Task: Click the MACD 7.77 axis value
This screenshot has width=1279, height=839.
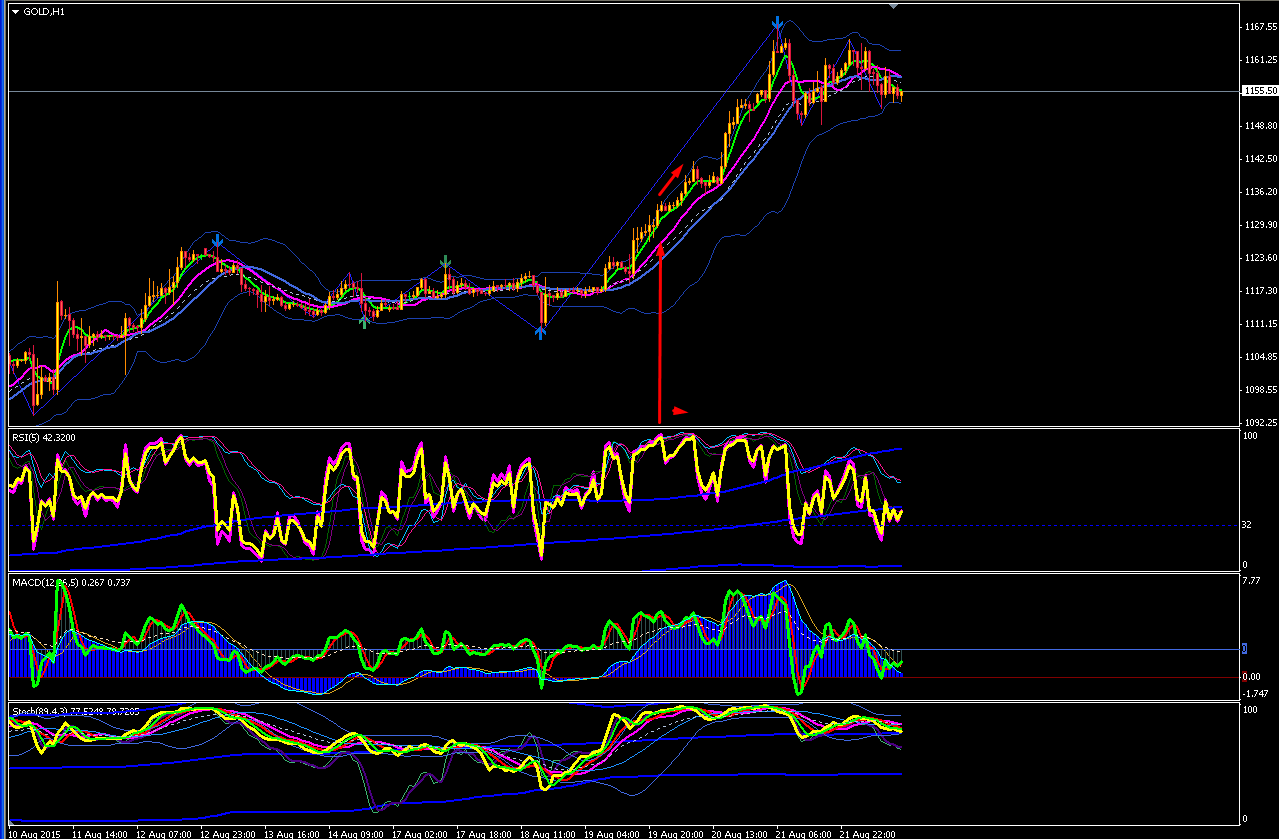Action: (1250, 581)
